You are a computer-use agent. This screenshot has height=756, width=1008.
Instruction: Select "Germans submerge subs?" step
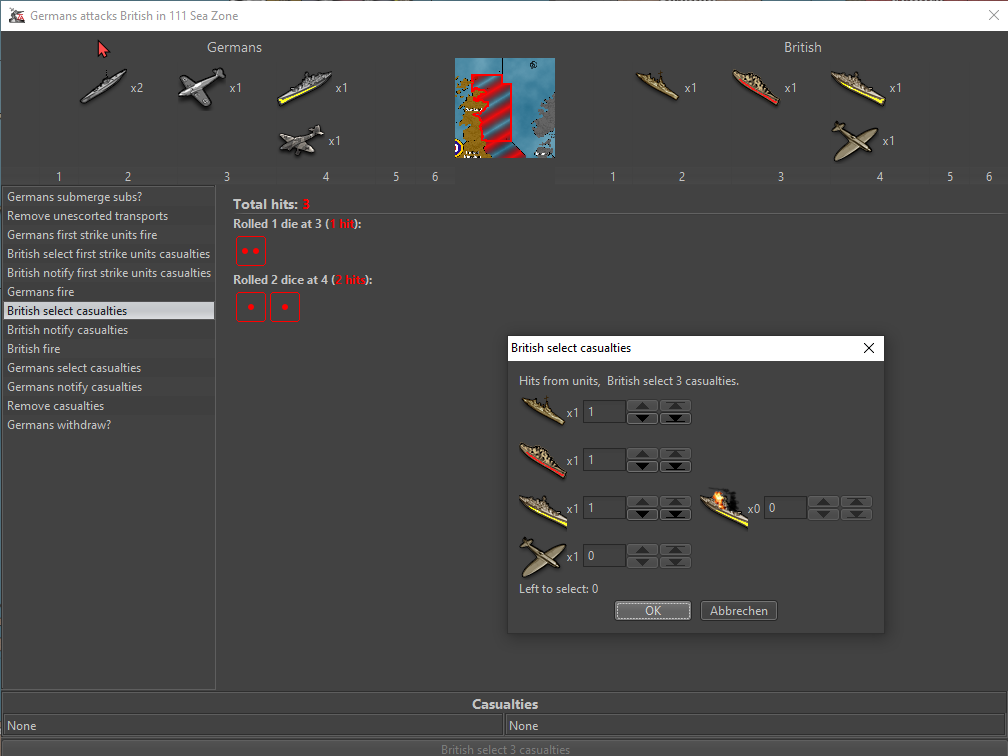[x=75, y=197]
